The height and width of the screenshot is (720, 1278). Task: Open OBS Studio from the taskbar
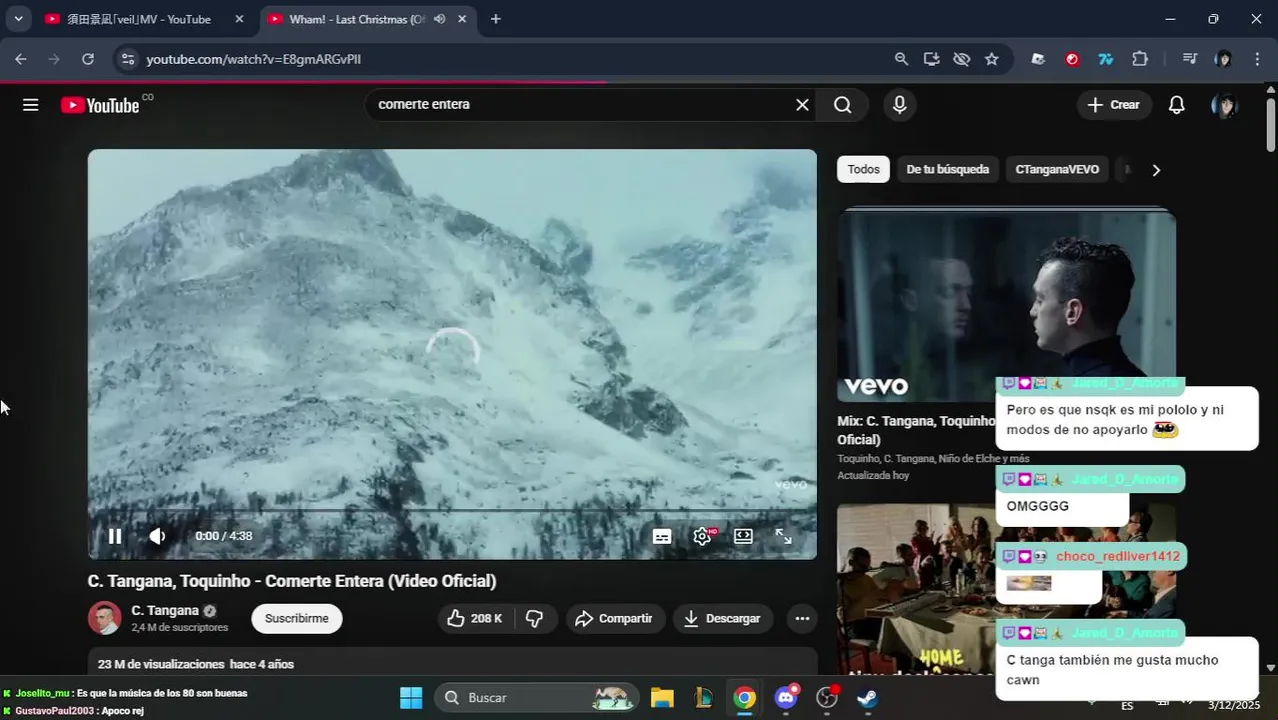point(827,698)
